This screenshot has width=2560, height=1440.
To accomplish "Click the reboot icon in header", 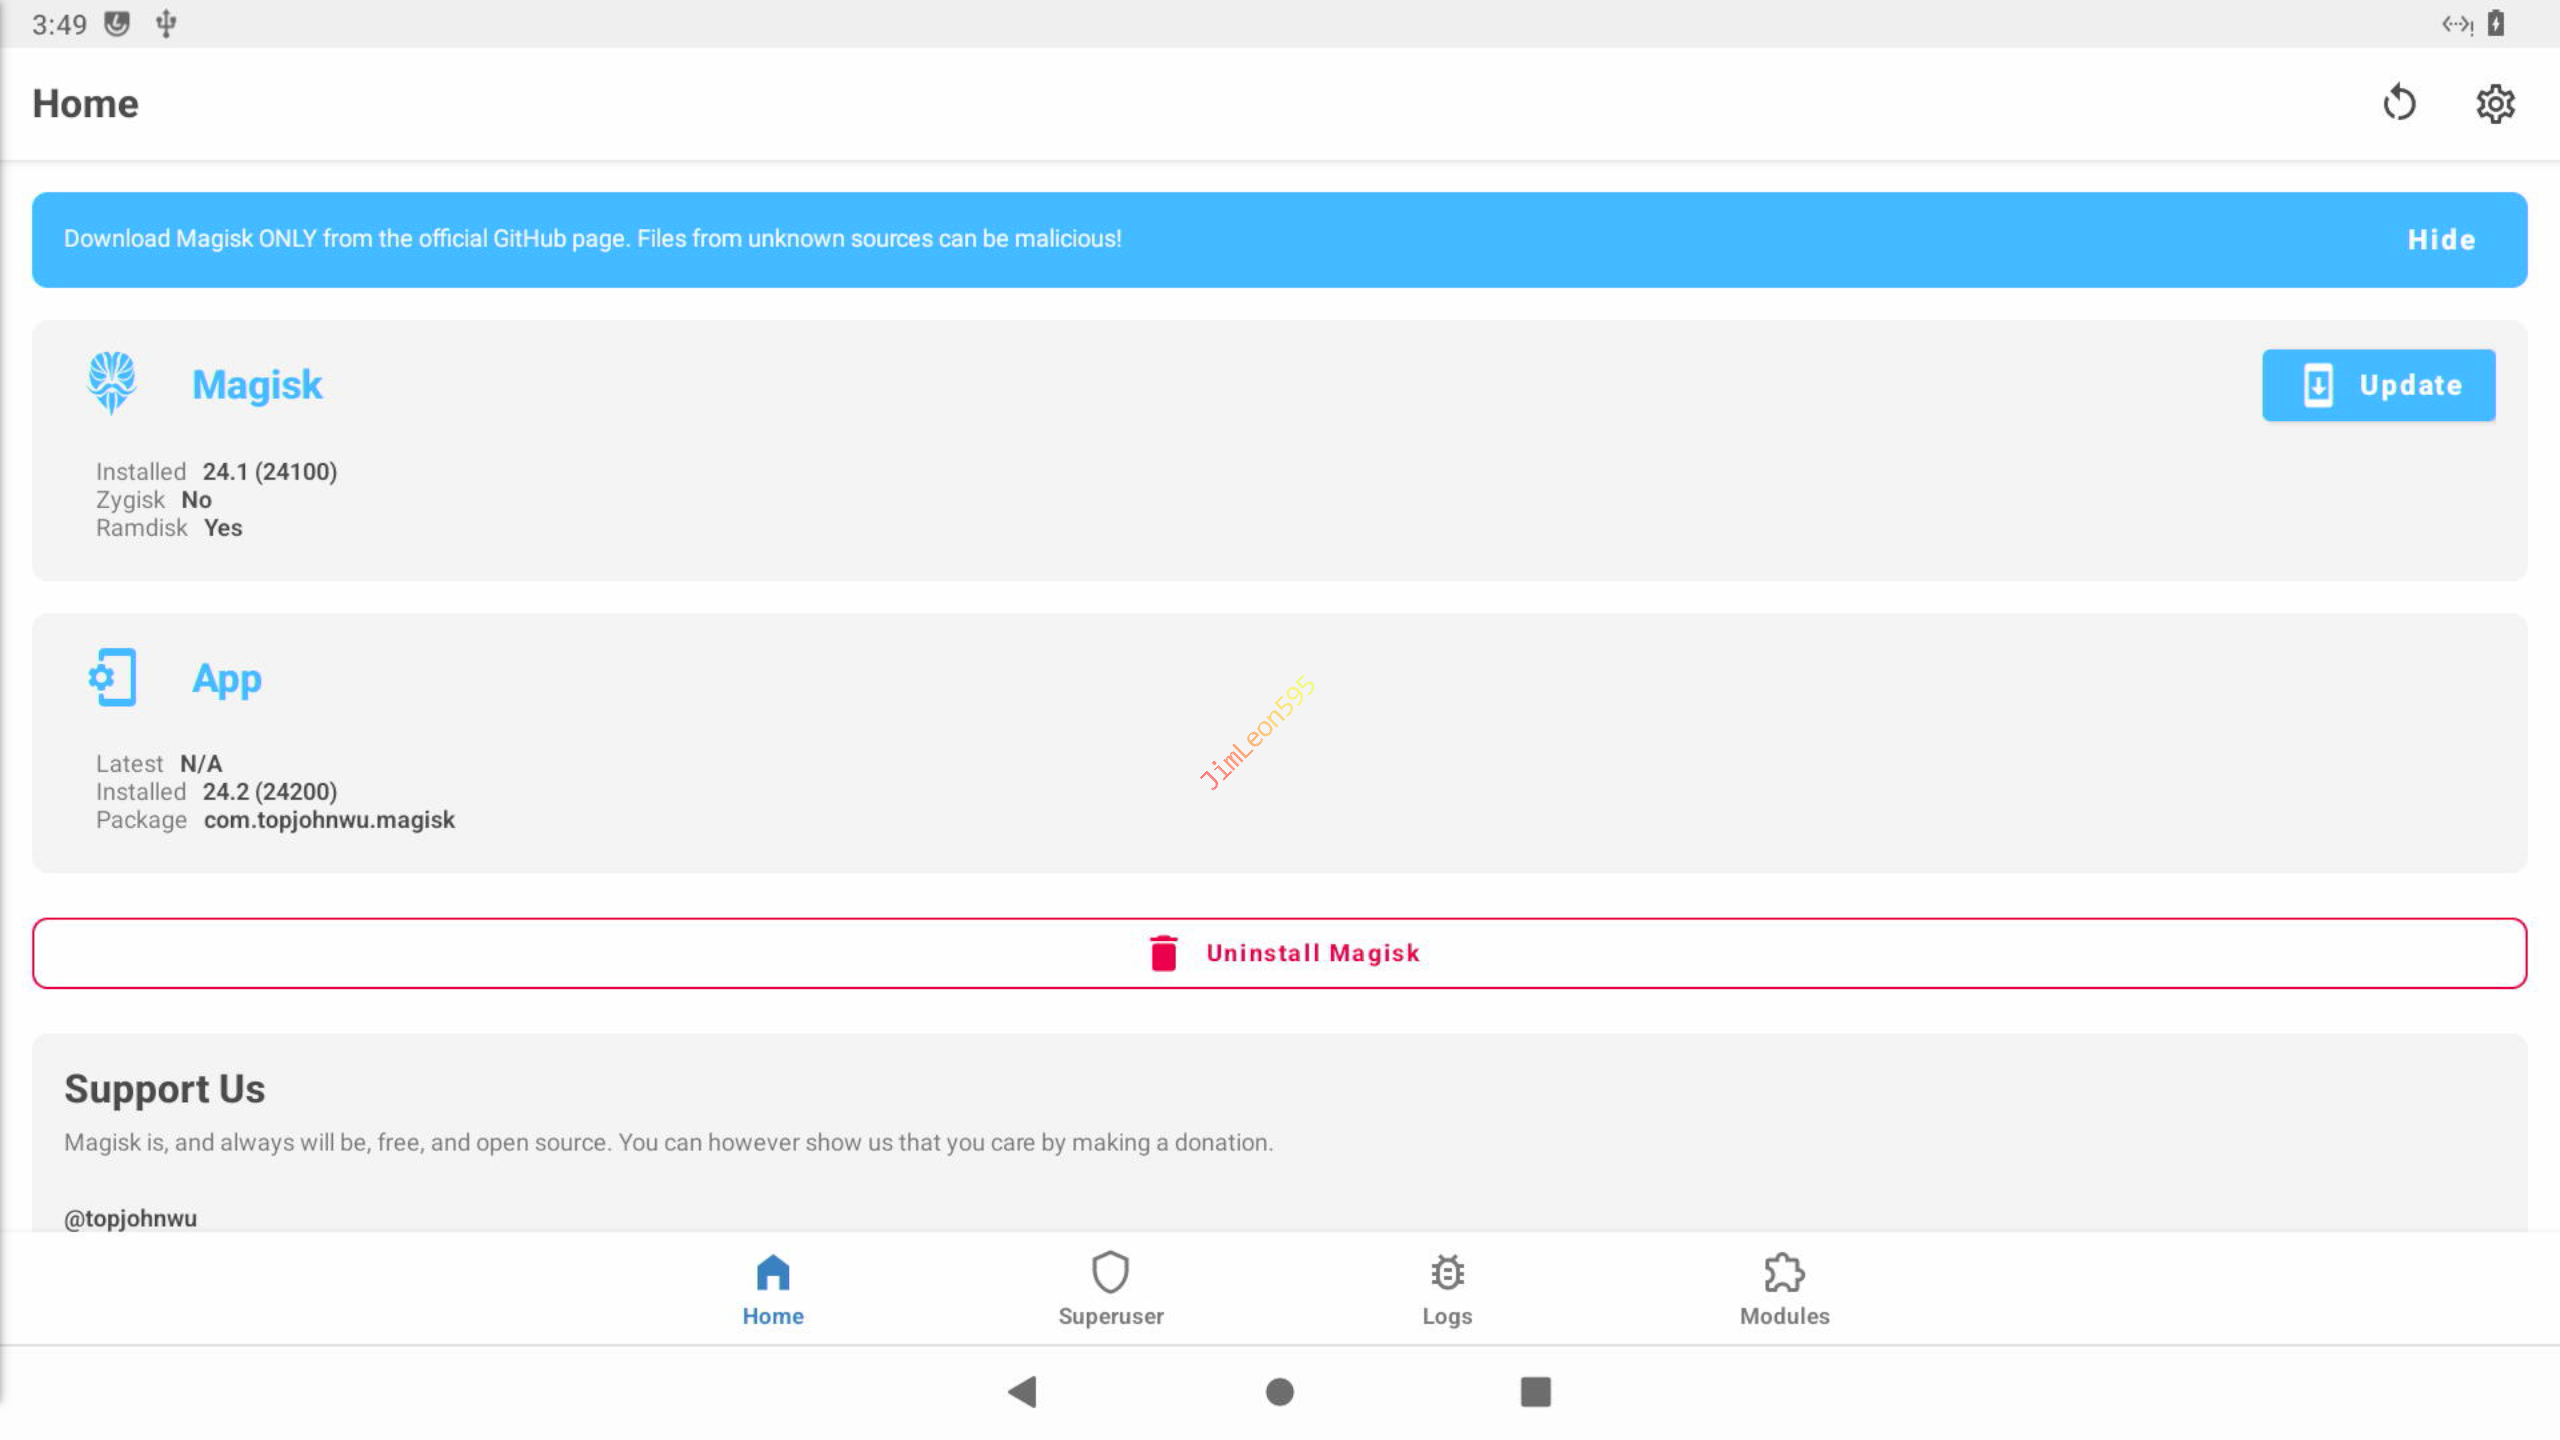I will [2399, 103].
